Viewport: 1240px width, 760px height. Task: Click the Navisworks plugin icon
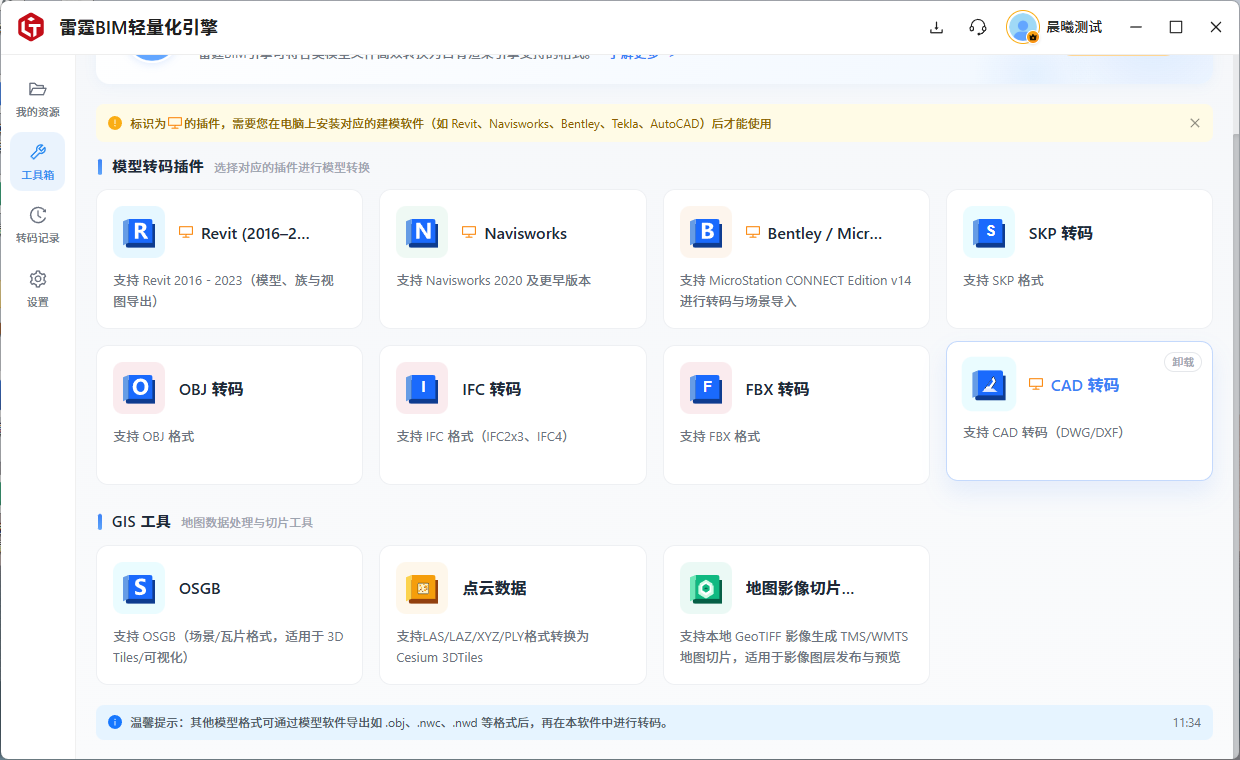point(422,233)
